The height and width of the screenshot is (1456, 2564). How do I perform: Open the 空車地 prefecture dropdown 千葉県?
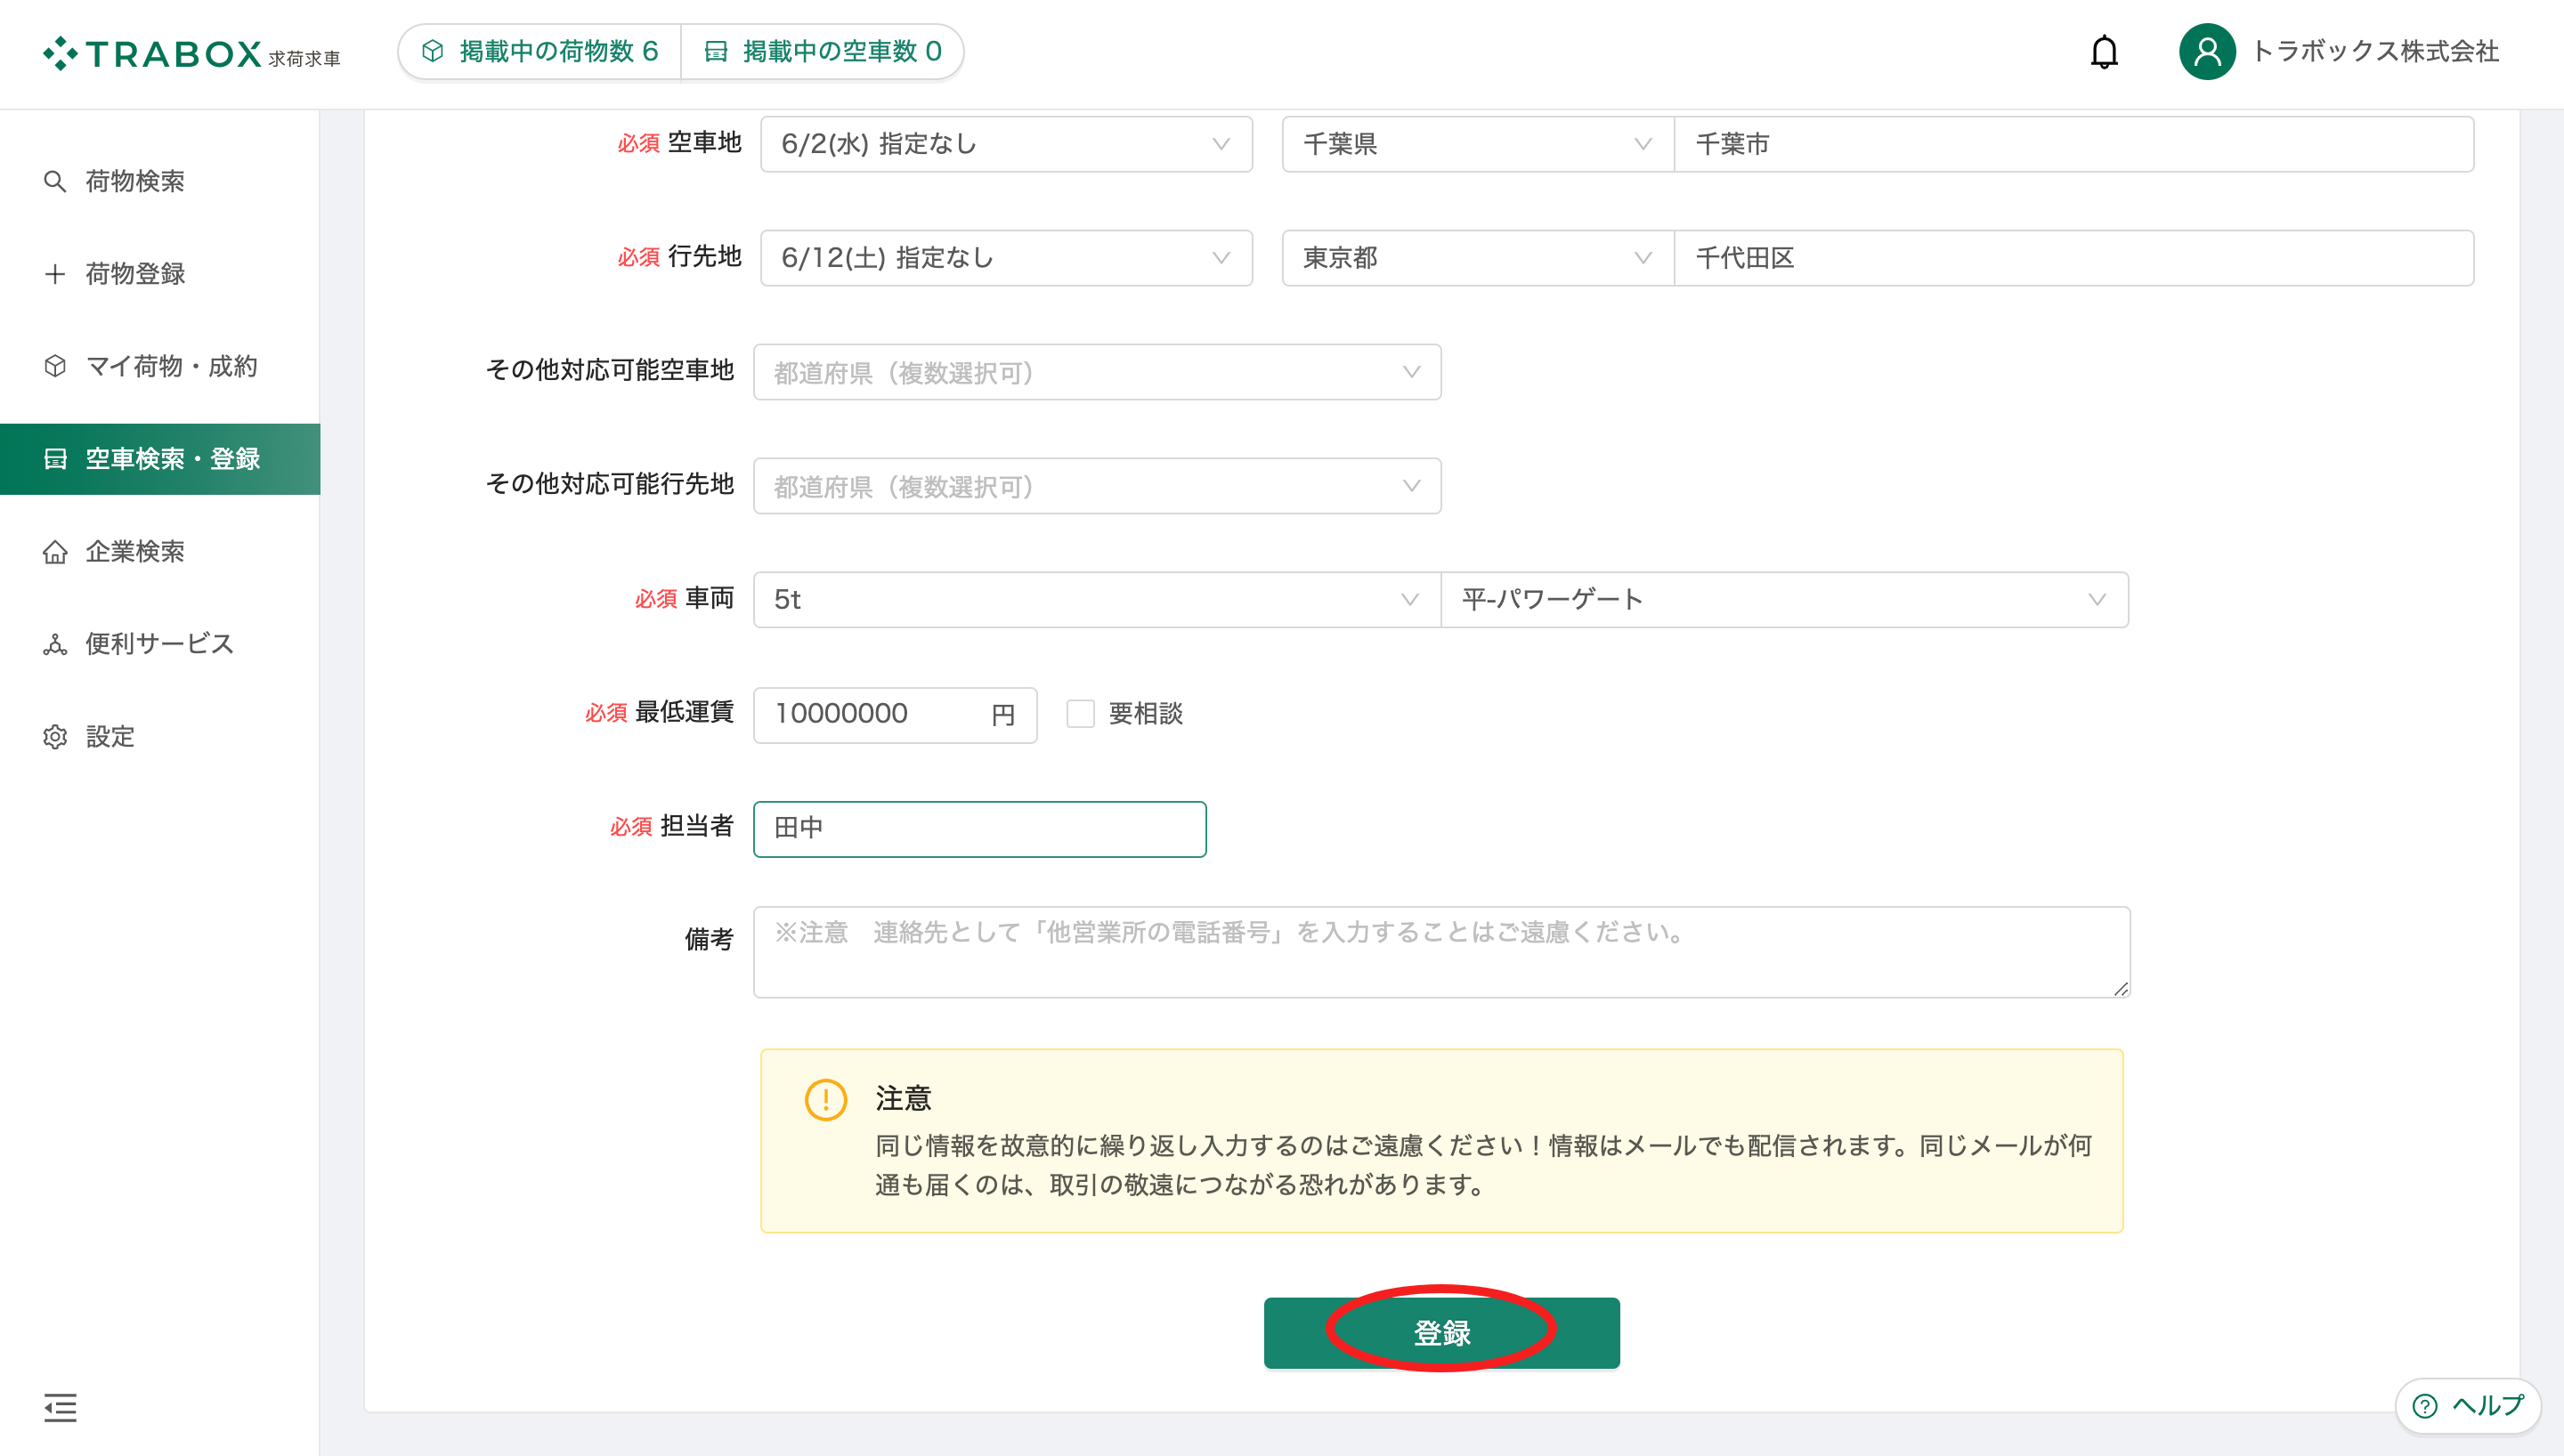(1477, 144)
